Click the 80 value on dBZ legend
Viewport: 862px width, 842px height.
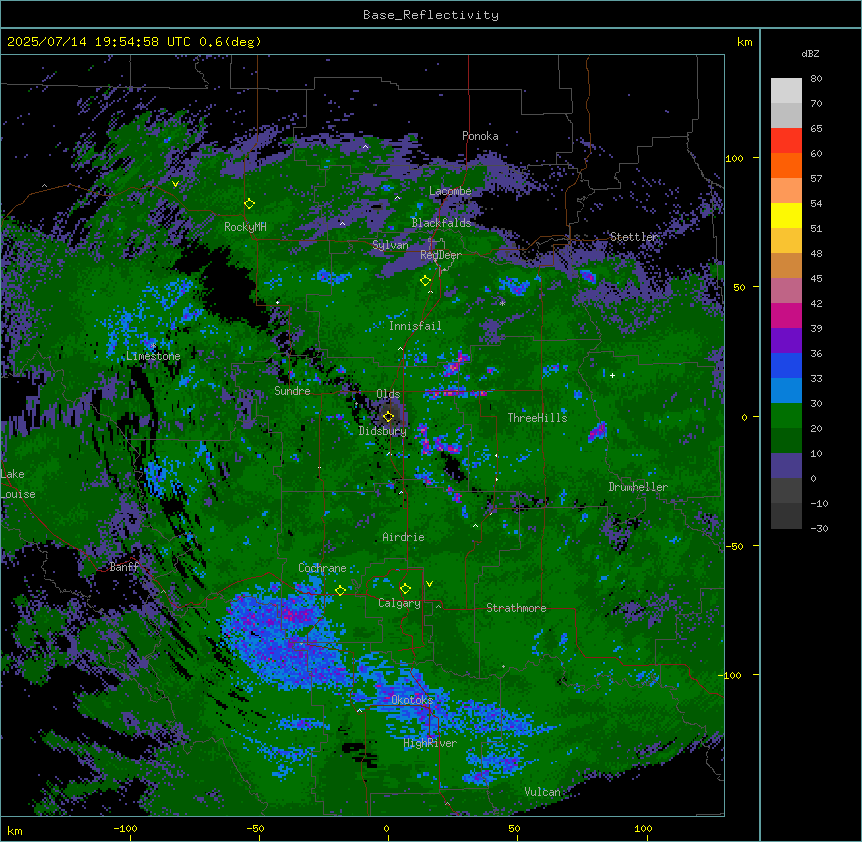click(x=816, y=79)
